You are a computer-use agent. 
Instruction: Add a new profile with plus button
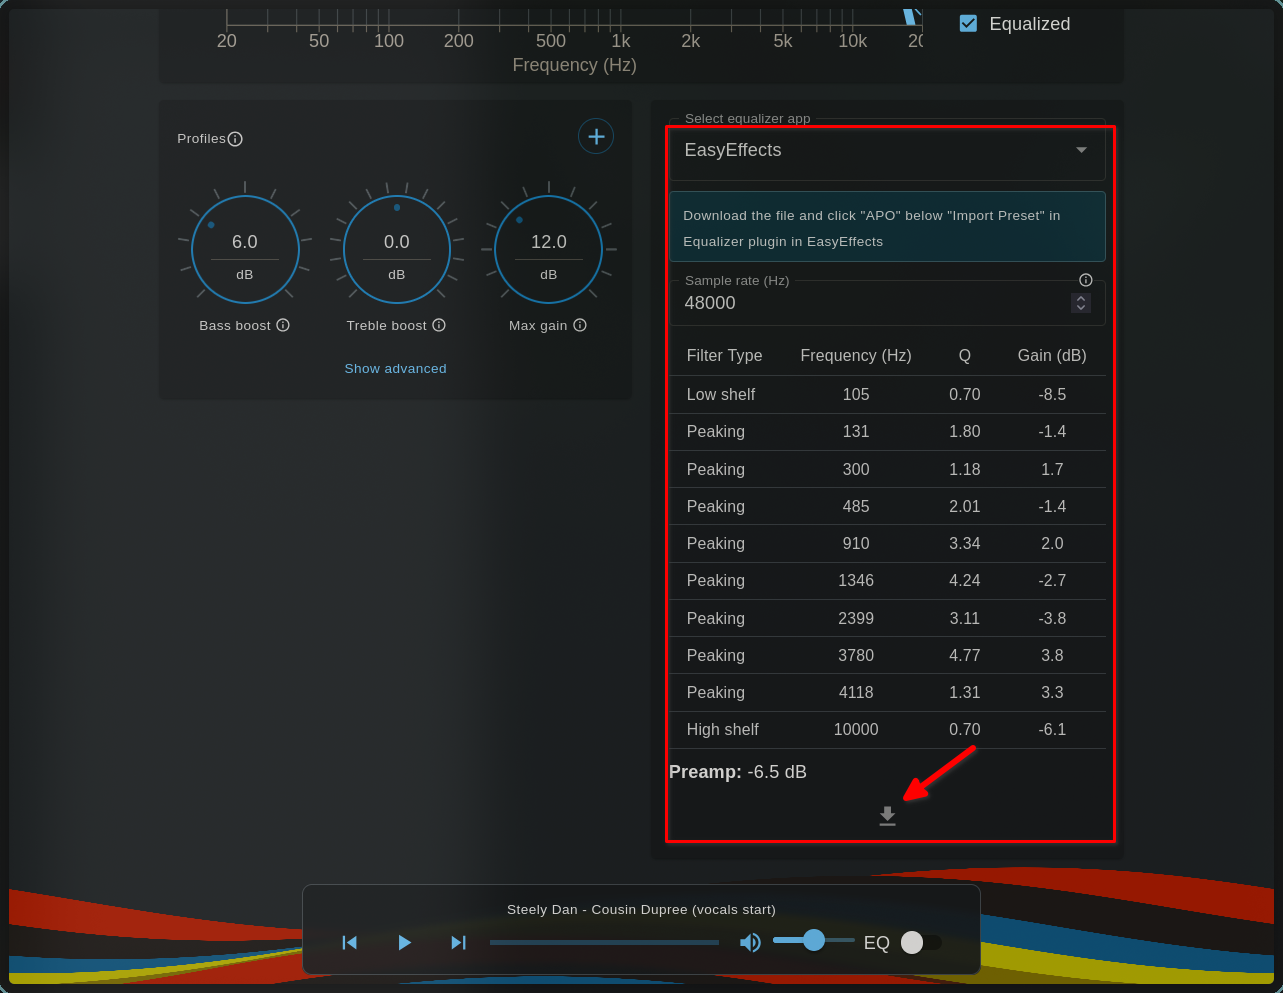click(x=596, y=136)
